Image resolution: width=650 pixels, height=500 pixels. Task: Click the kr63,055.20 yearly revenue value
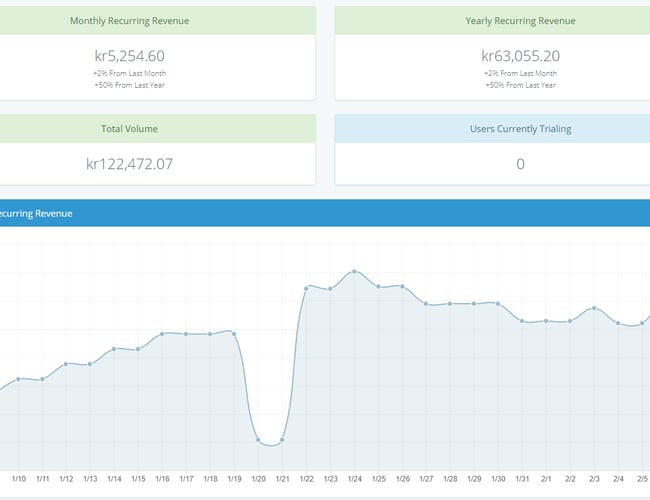pyautogui.click(x=520, y=55)
